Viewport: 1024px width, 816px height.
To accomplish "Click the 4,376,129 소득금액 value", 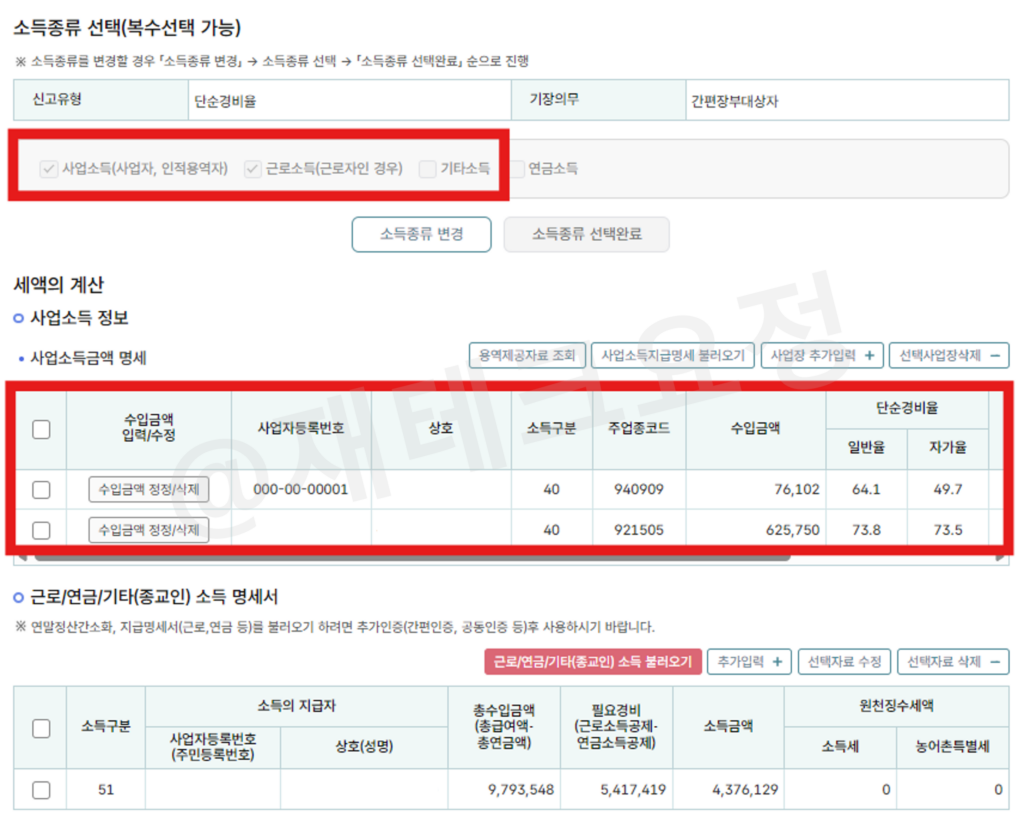I will [745, 790].
